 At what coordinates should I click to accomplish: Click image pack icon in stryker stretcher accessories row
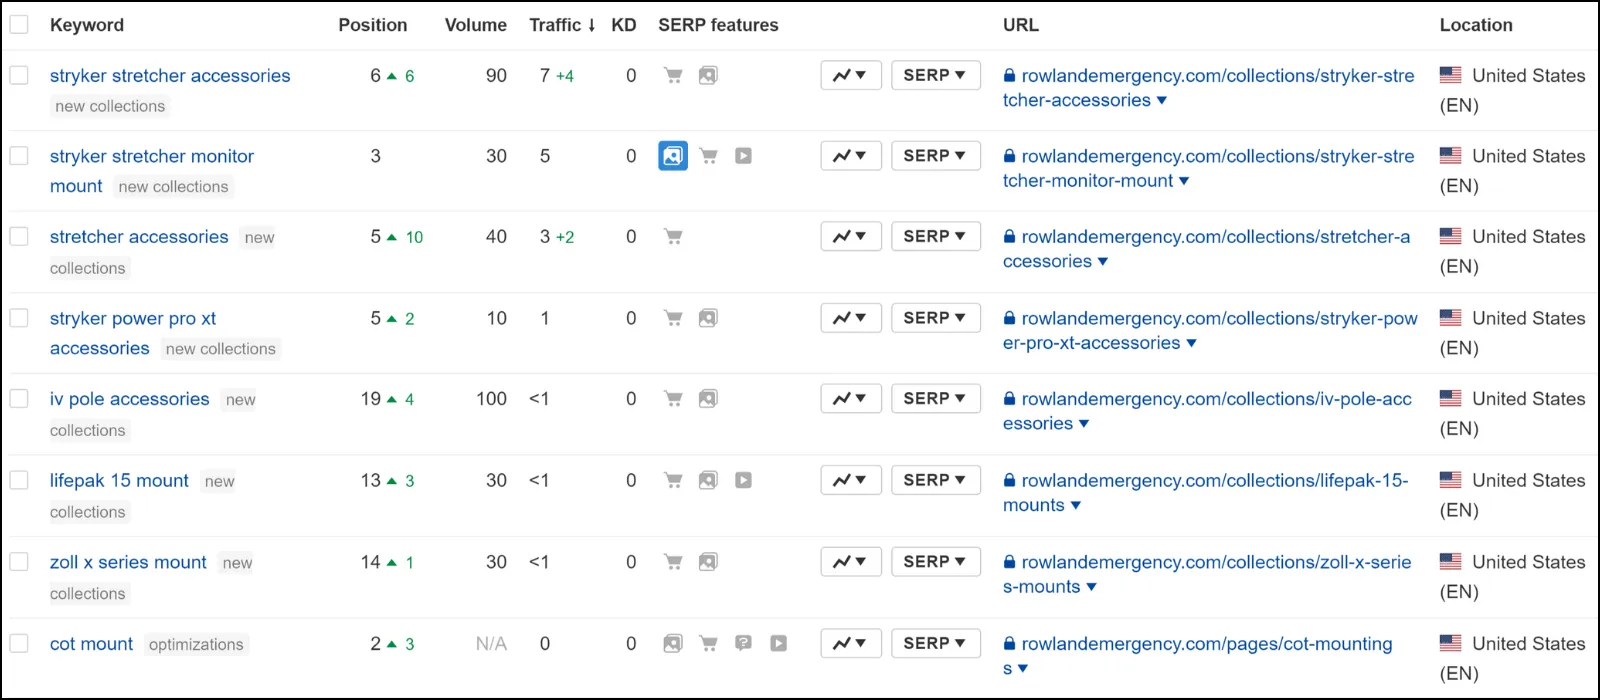click(708, 75)
